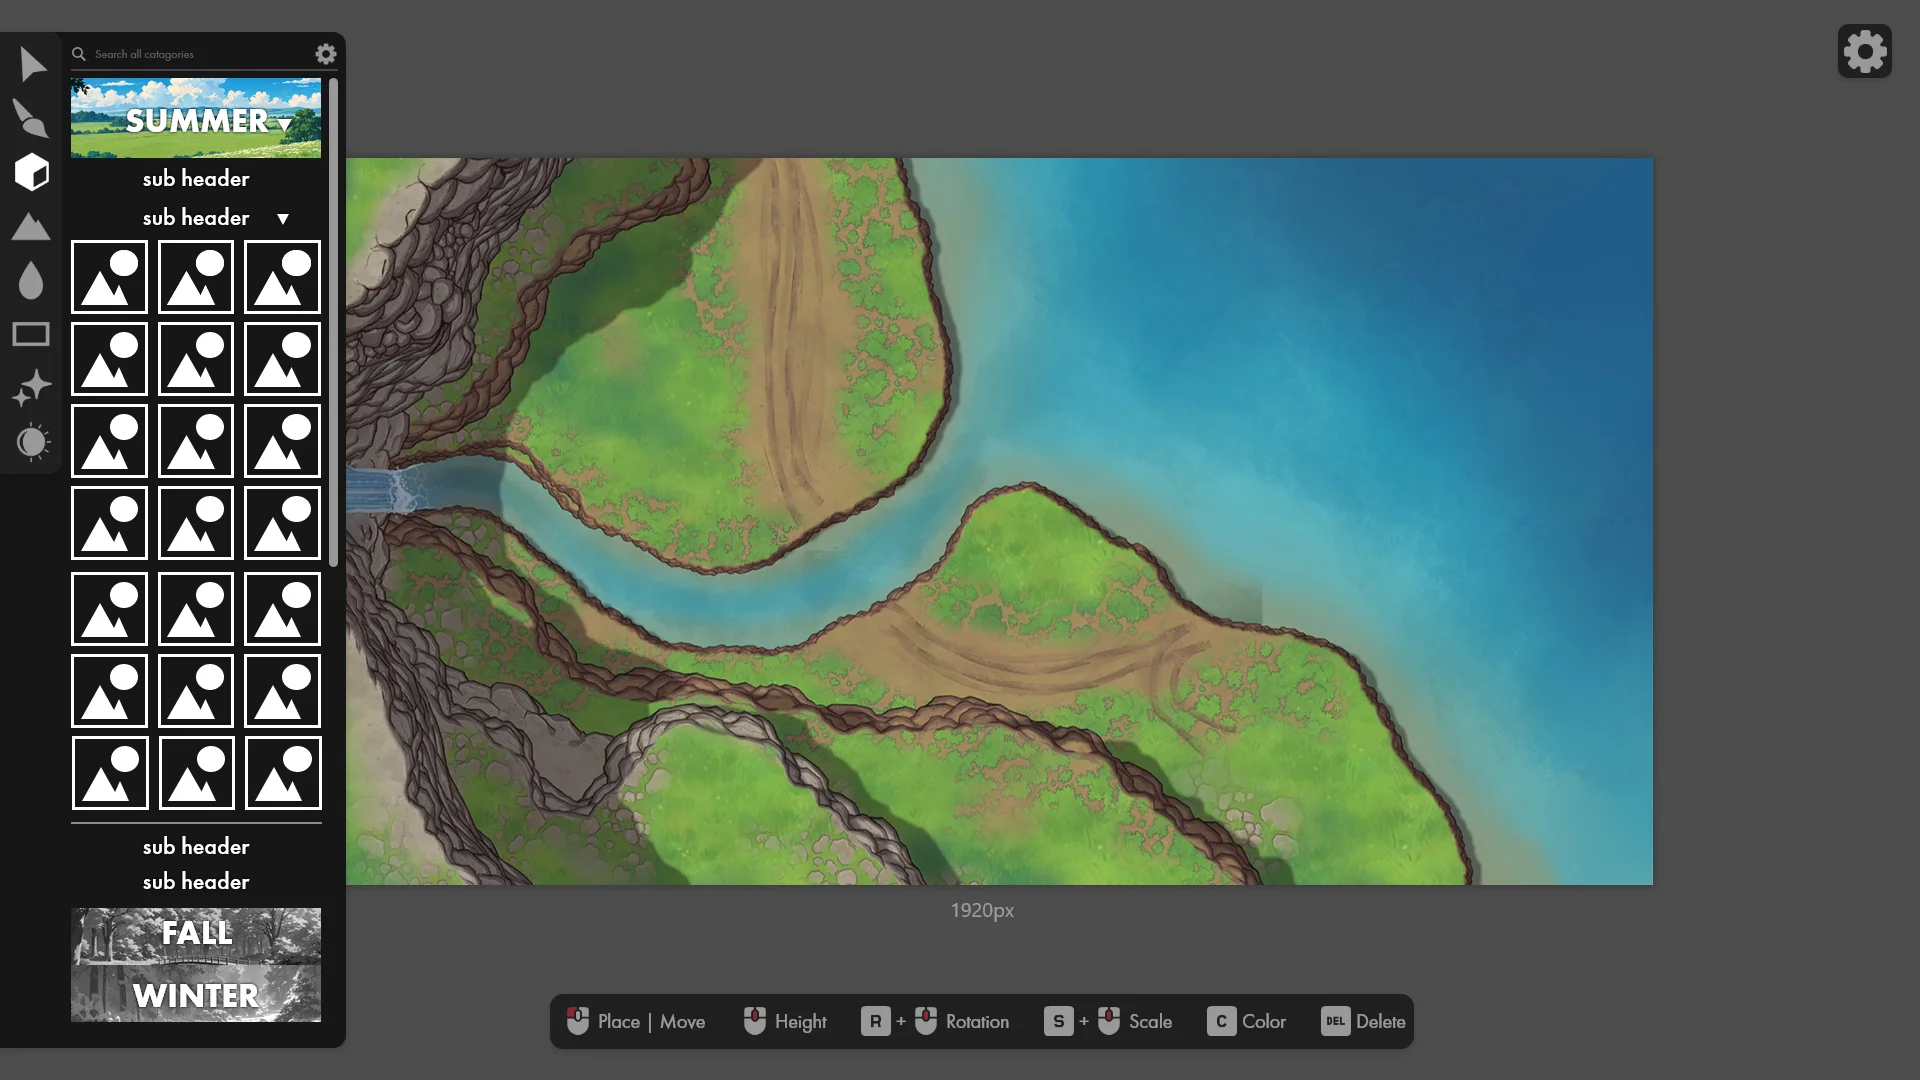Viewport: 1920px width, 1080px height.
Task: Click the Color control in bottom bar
Action: (1246, 1021)
